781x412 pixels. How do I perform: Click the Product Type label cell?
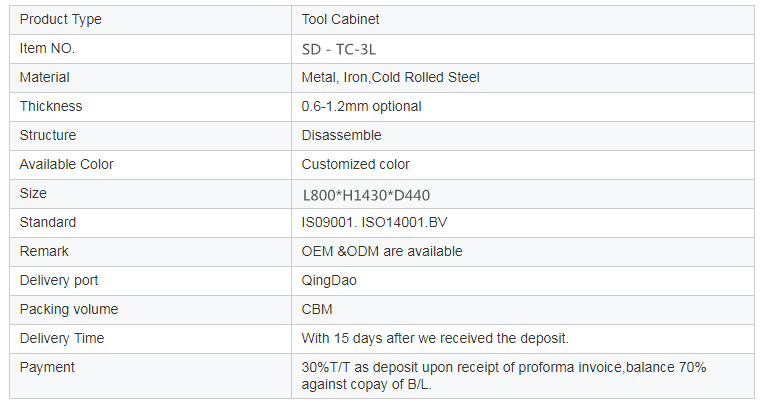click(x=150, y=20)
